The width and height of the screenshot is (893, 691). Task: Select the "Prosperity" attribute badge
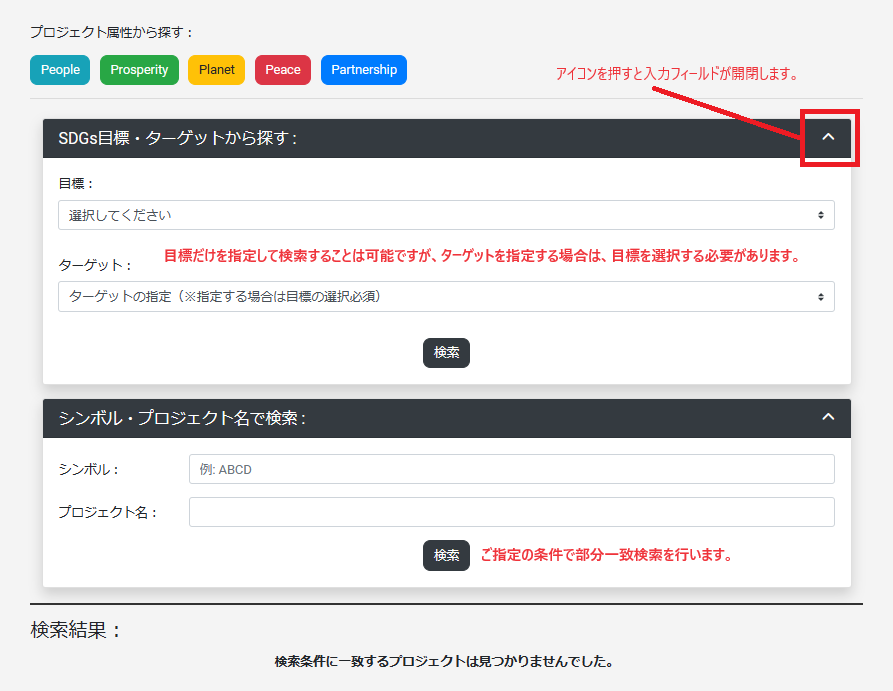click(x=139, y=69)
